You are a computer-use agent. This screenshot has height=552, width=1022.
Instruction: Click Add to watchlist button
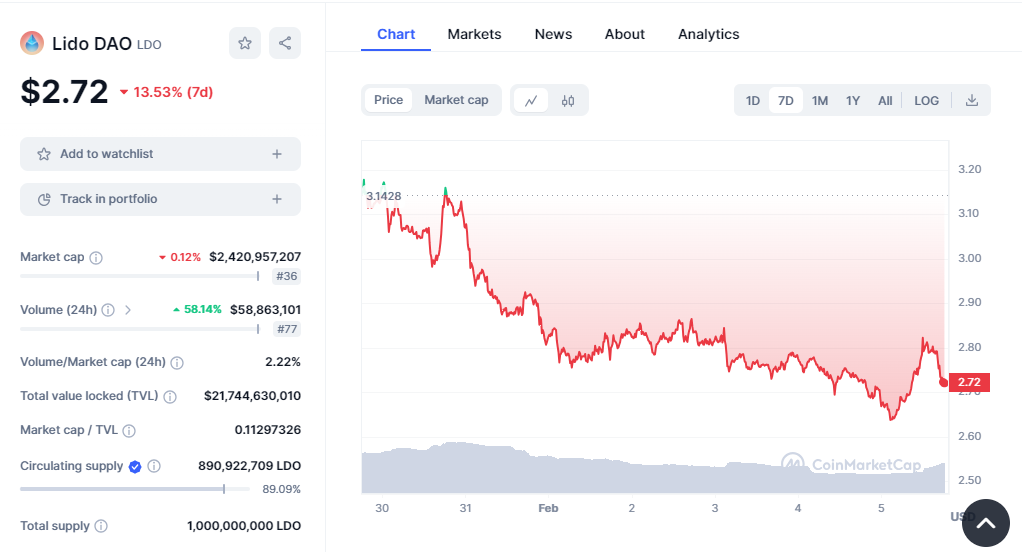(160, 154)
